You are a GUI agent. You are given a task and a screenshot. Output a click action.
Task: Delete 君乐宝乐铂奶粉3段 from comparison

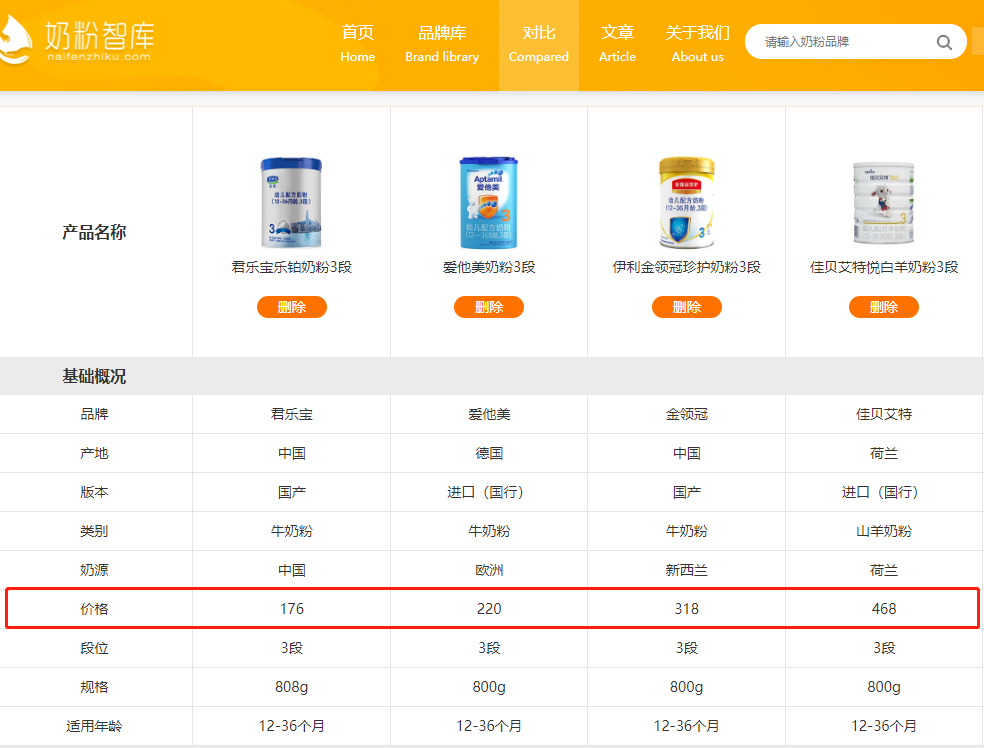292,307
